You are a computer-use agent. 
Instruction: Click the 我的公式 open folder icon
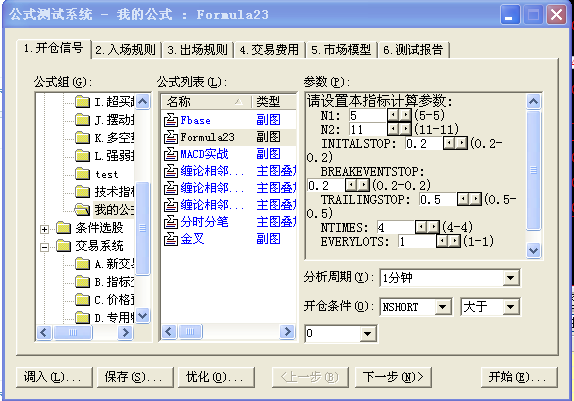click(82, 209)
